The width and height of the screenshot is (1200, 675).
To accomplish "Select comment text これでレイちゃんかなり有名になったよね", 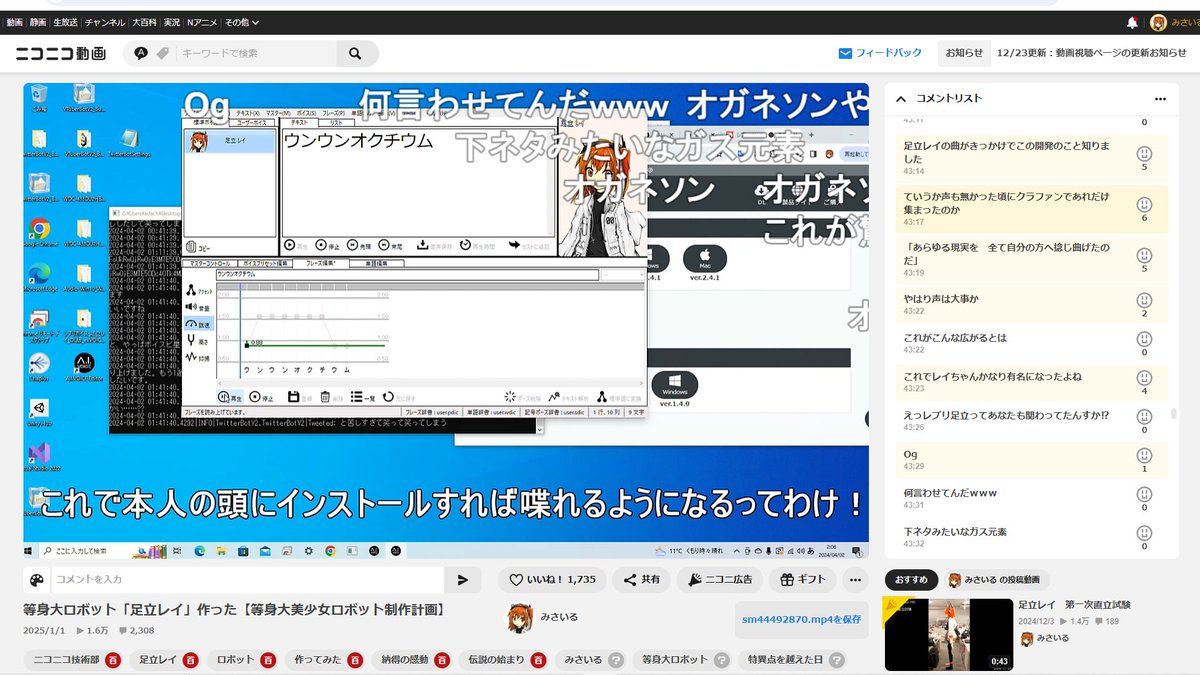I will click(992, 377).
